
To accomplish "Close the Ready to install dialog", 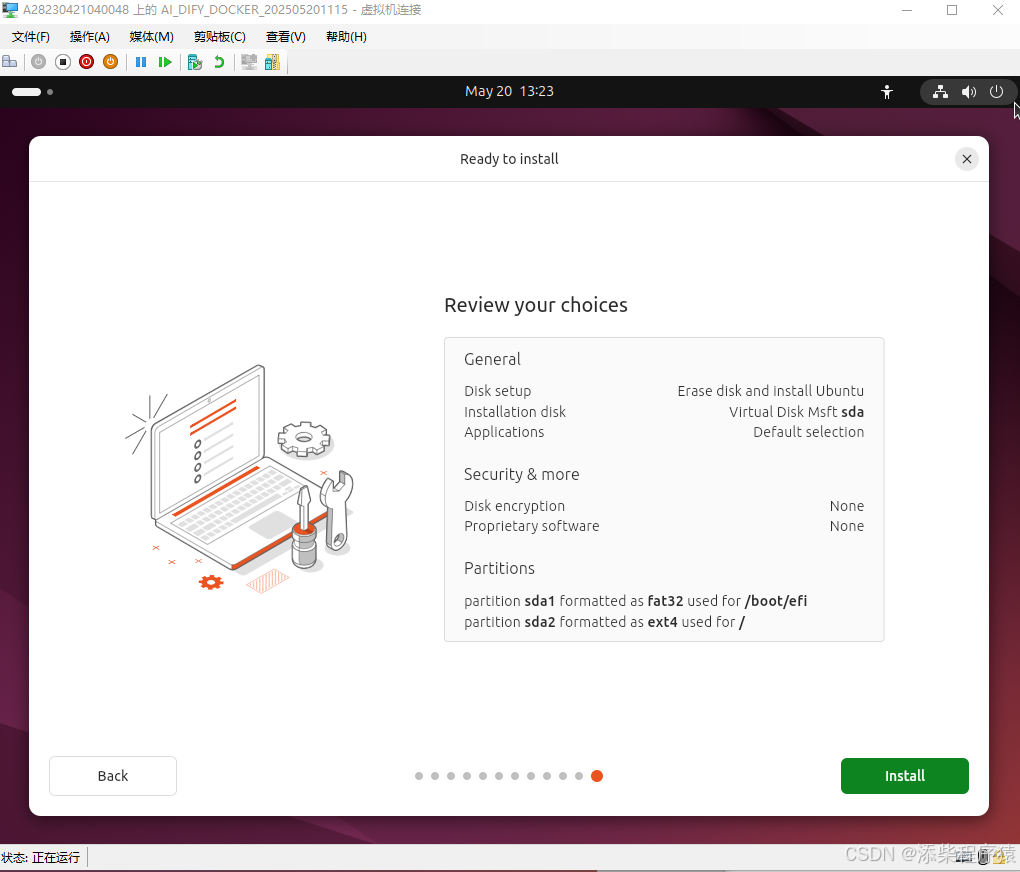I will click(x=967, y=159).
